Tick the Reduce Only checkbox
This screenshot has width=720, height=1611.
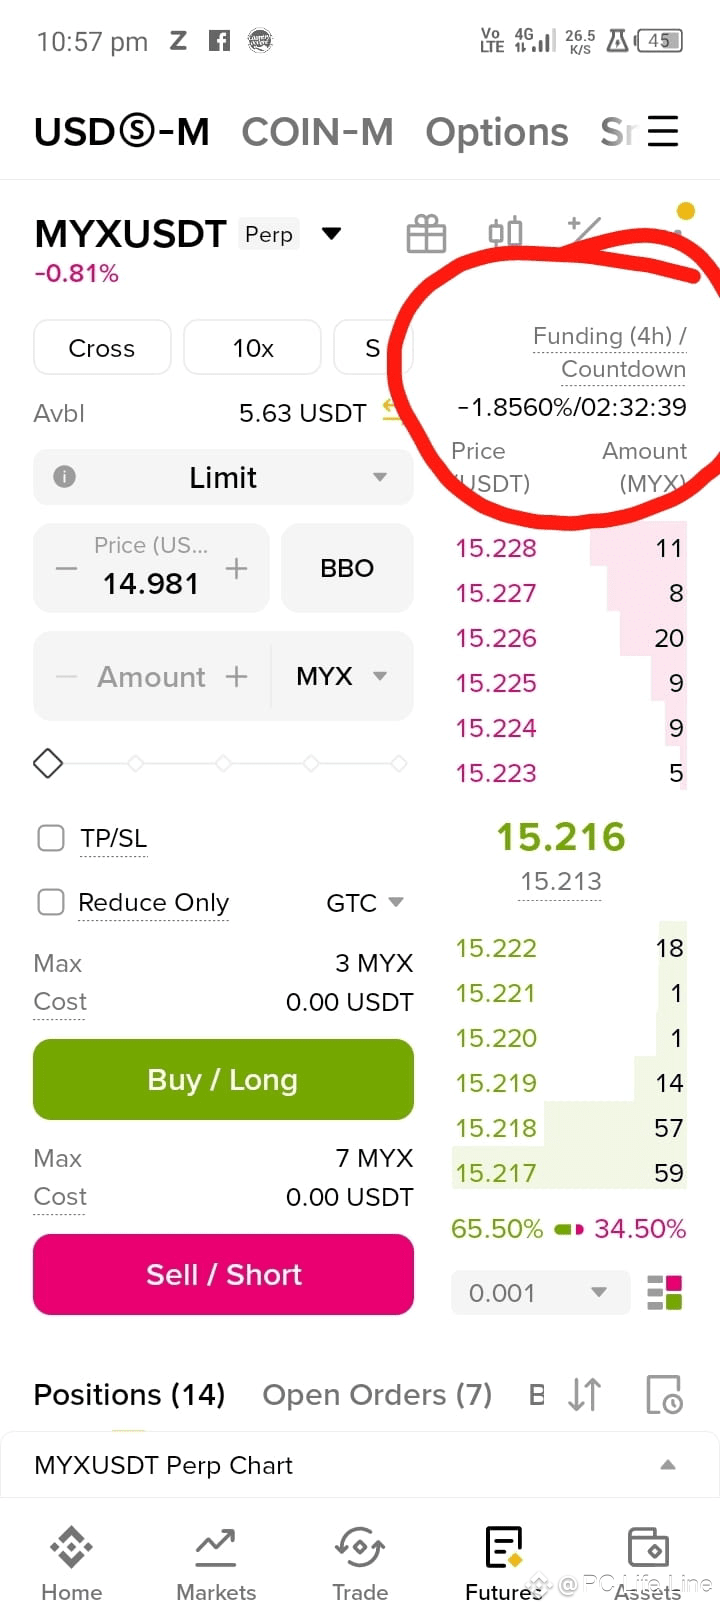pyautogui.click(x=51, y=902)
